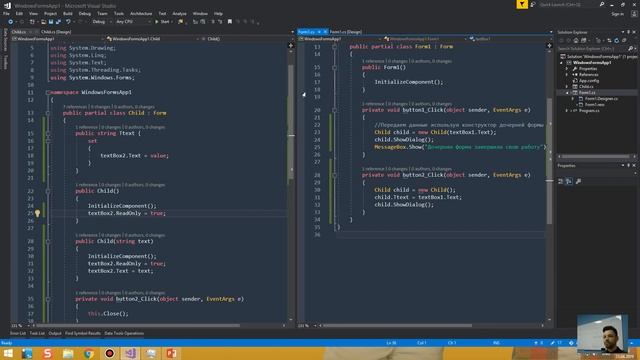Screen dimensions: 640x360
Task: Click the feedback icon beside Quick Launch
Action: coord(533,4)
